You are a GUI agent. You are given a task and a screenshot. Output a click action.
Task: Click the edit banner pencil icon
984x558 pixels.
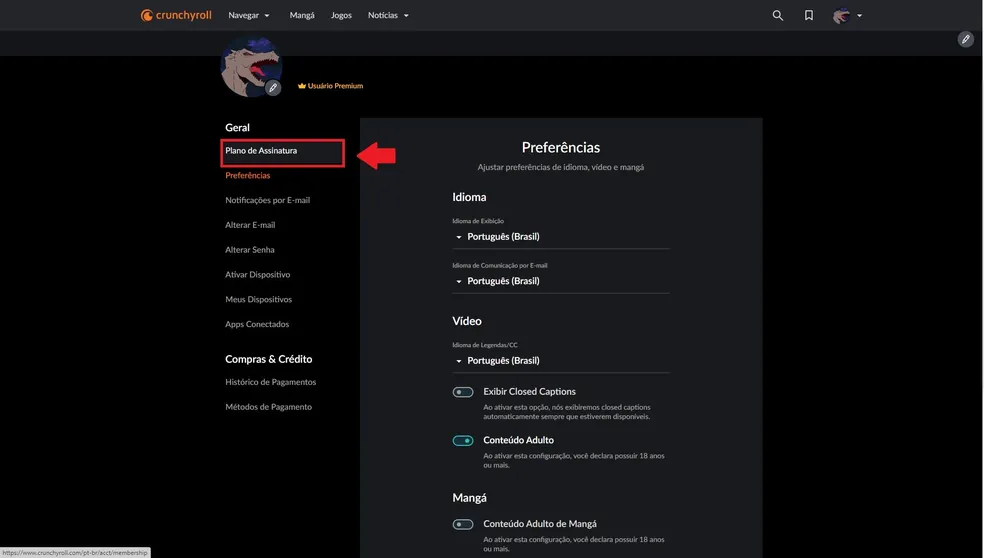(965, 39)
